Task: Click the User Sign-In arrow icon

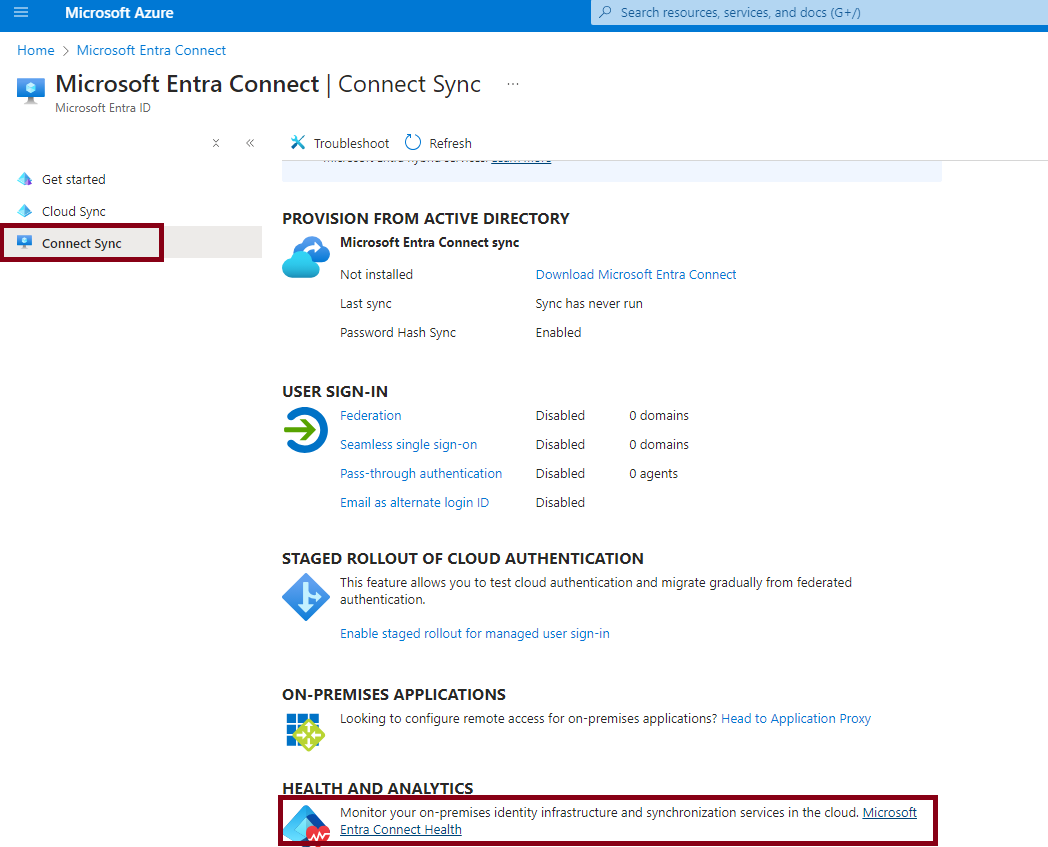Action: point(305,430)
